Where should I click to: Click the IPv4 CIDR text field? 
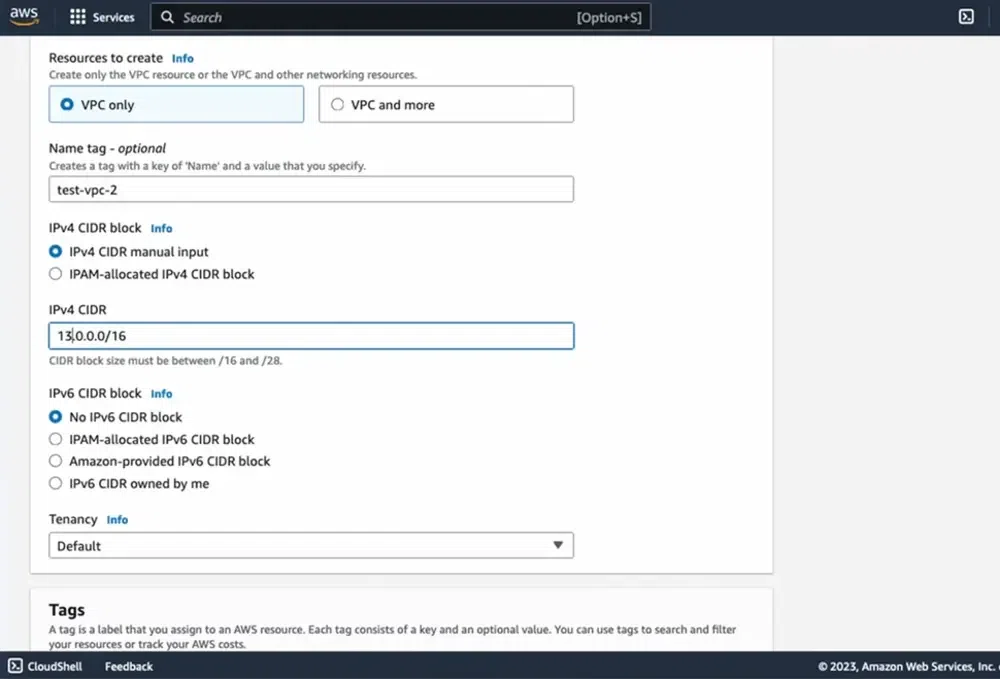click(x=311, y=335)
